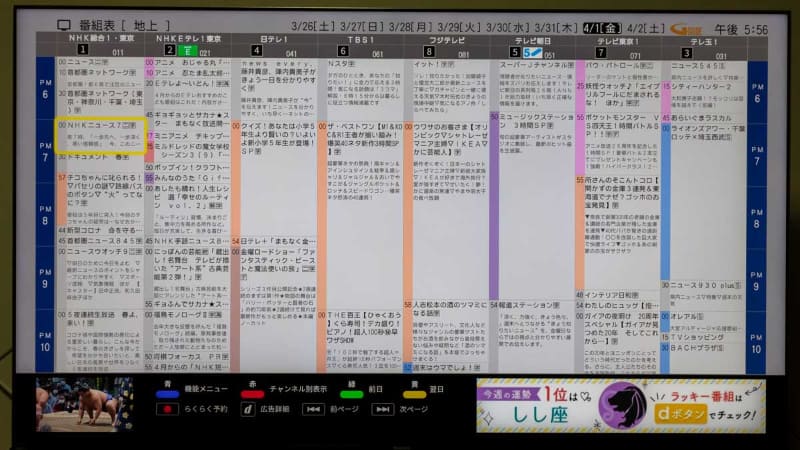
Task: Click the green E icon on Eテレ header
Action: point(187,51)
